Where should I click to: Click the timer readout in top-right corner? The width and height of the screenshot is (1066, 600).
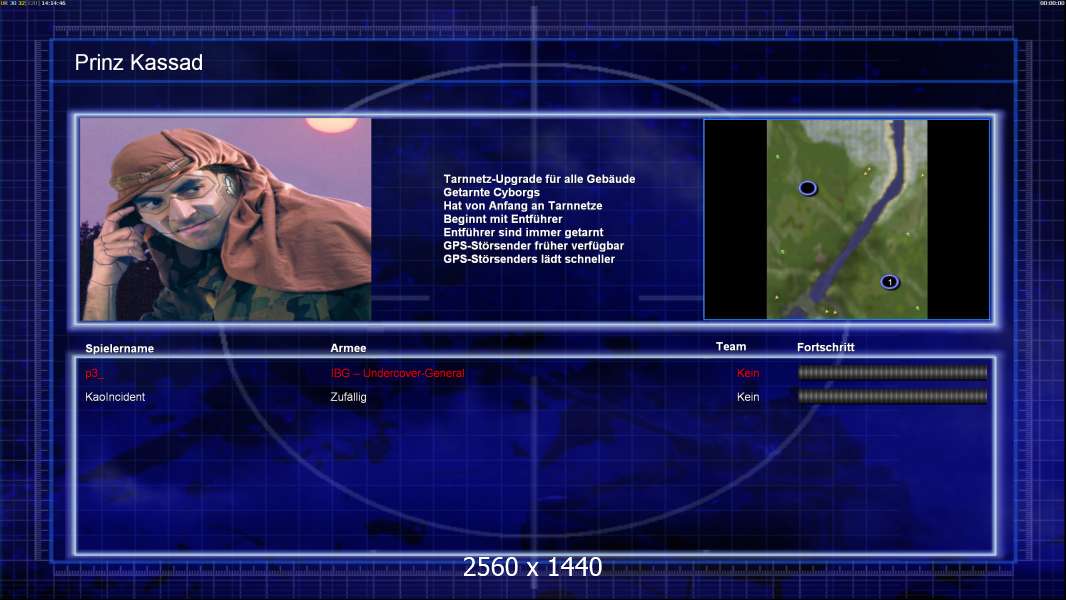[x=1052, y=3]
